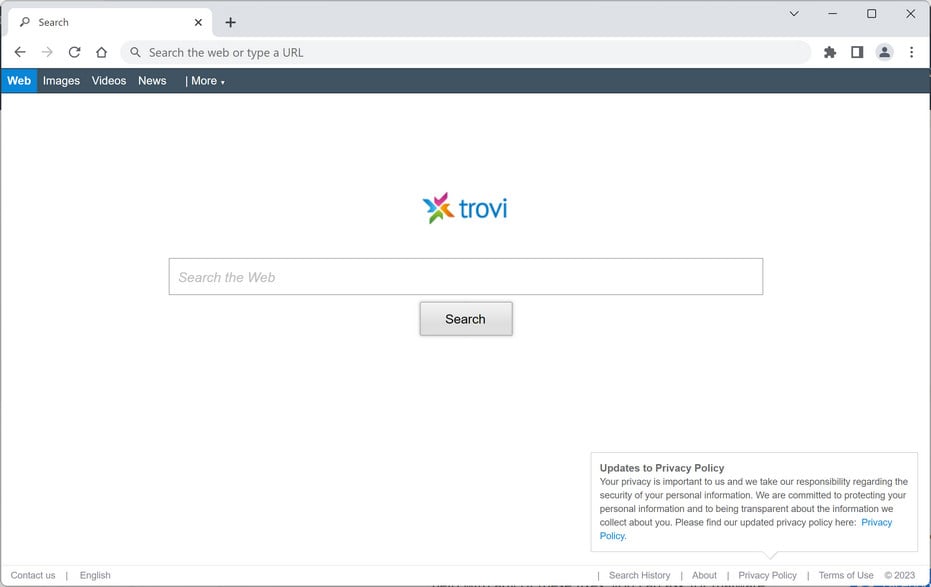Open Privacy Policy footer link

[767, 575]
